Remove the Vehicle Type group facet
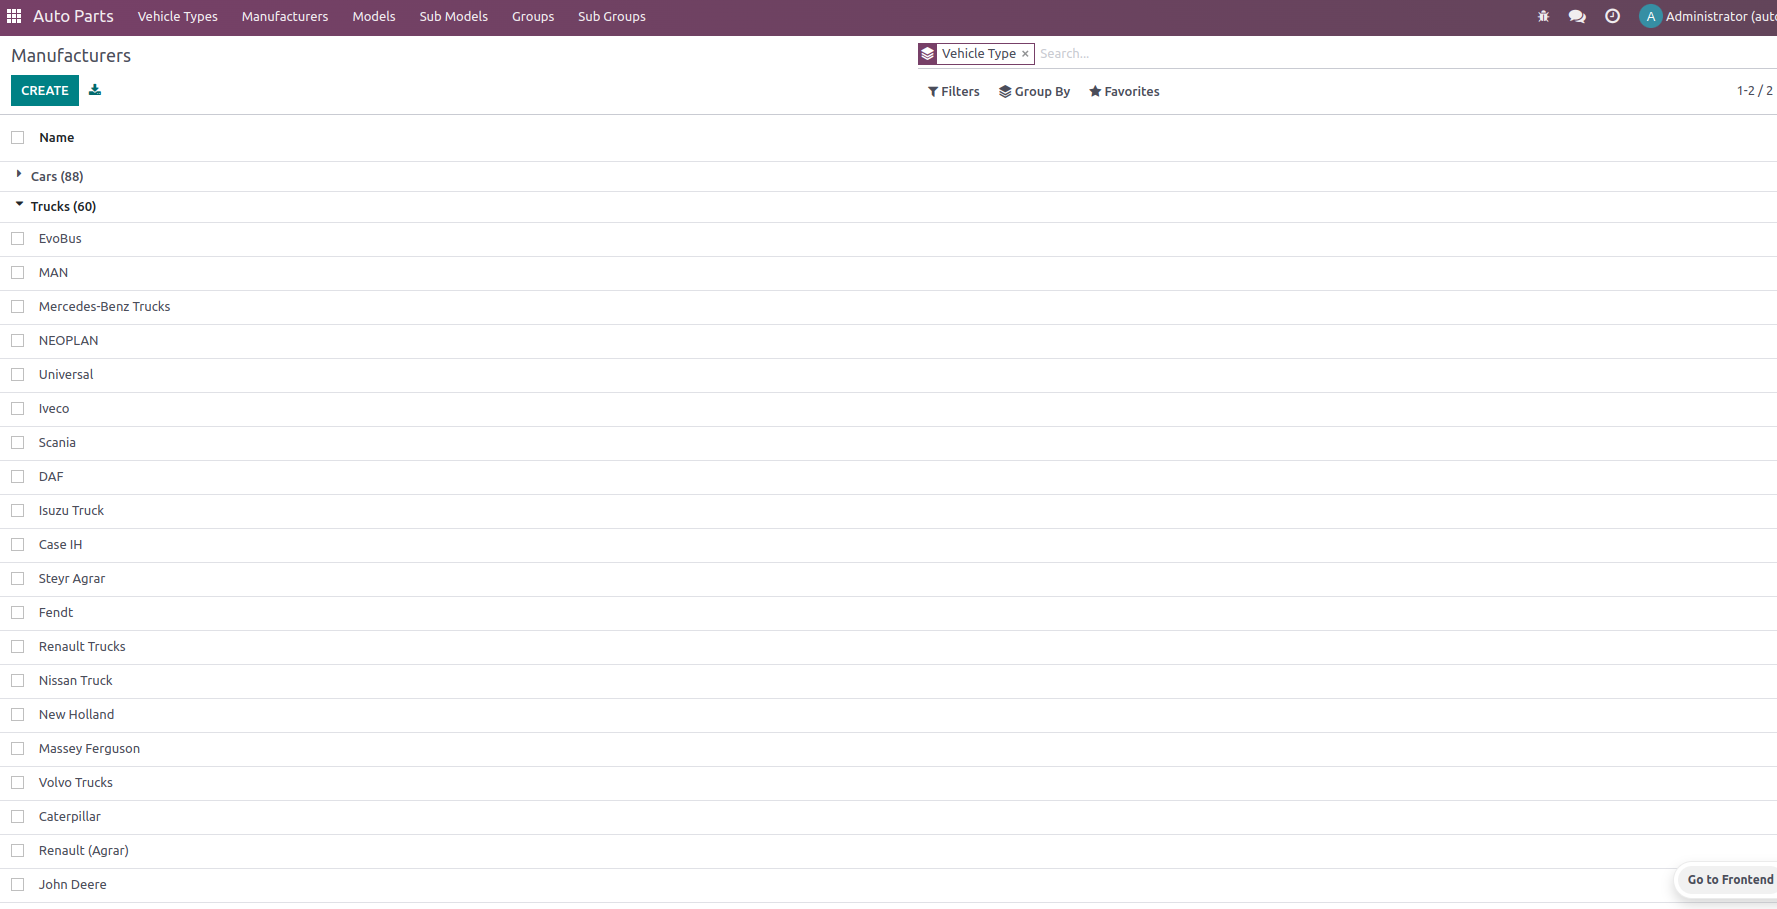Screen dimensions: 1777x909 pos(1025,54)
